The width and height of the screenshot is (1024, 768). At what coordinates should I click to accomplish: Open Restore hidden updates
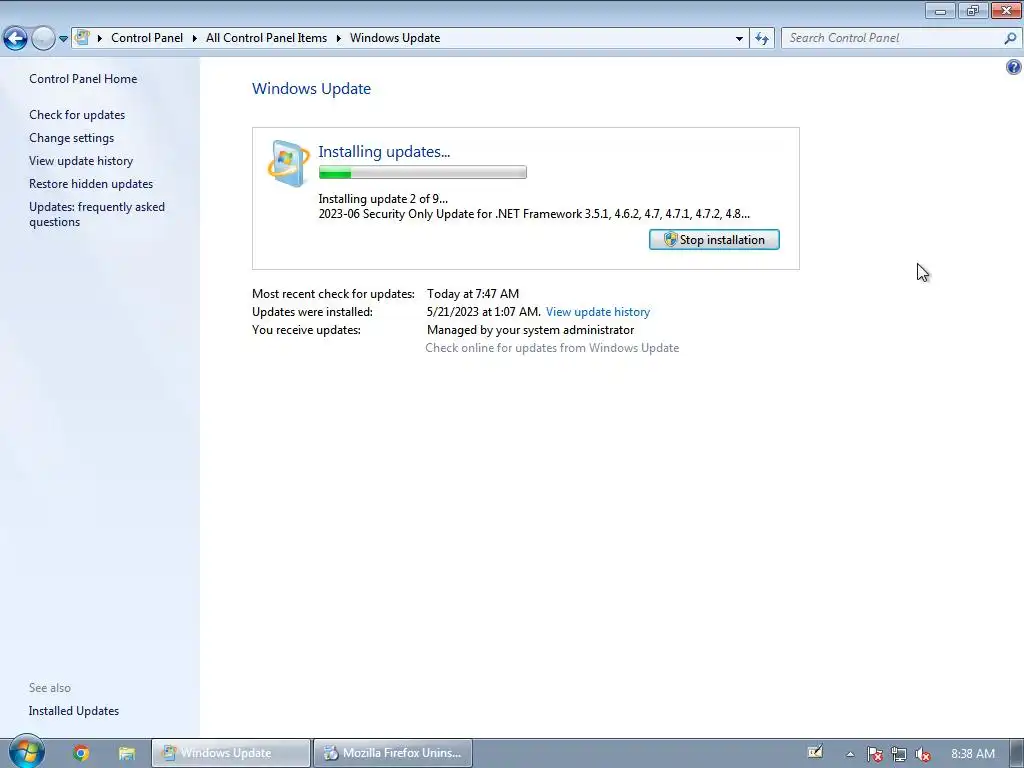pyautogui.click(x=91, y=184)
